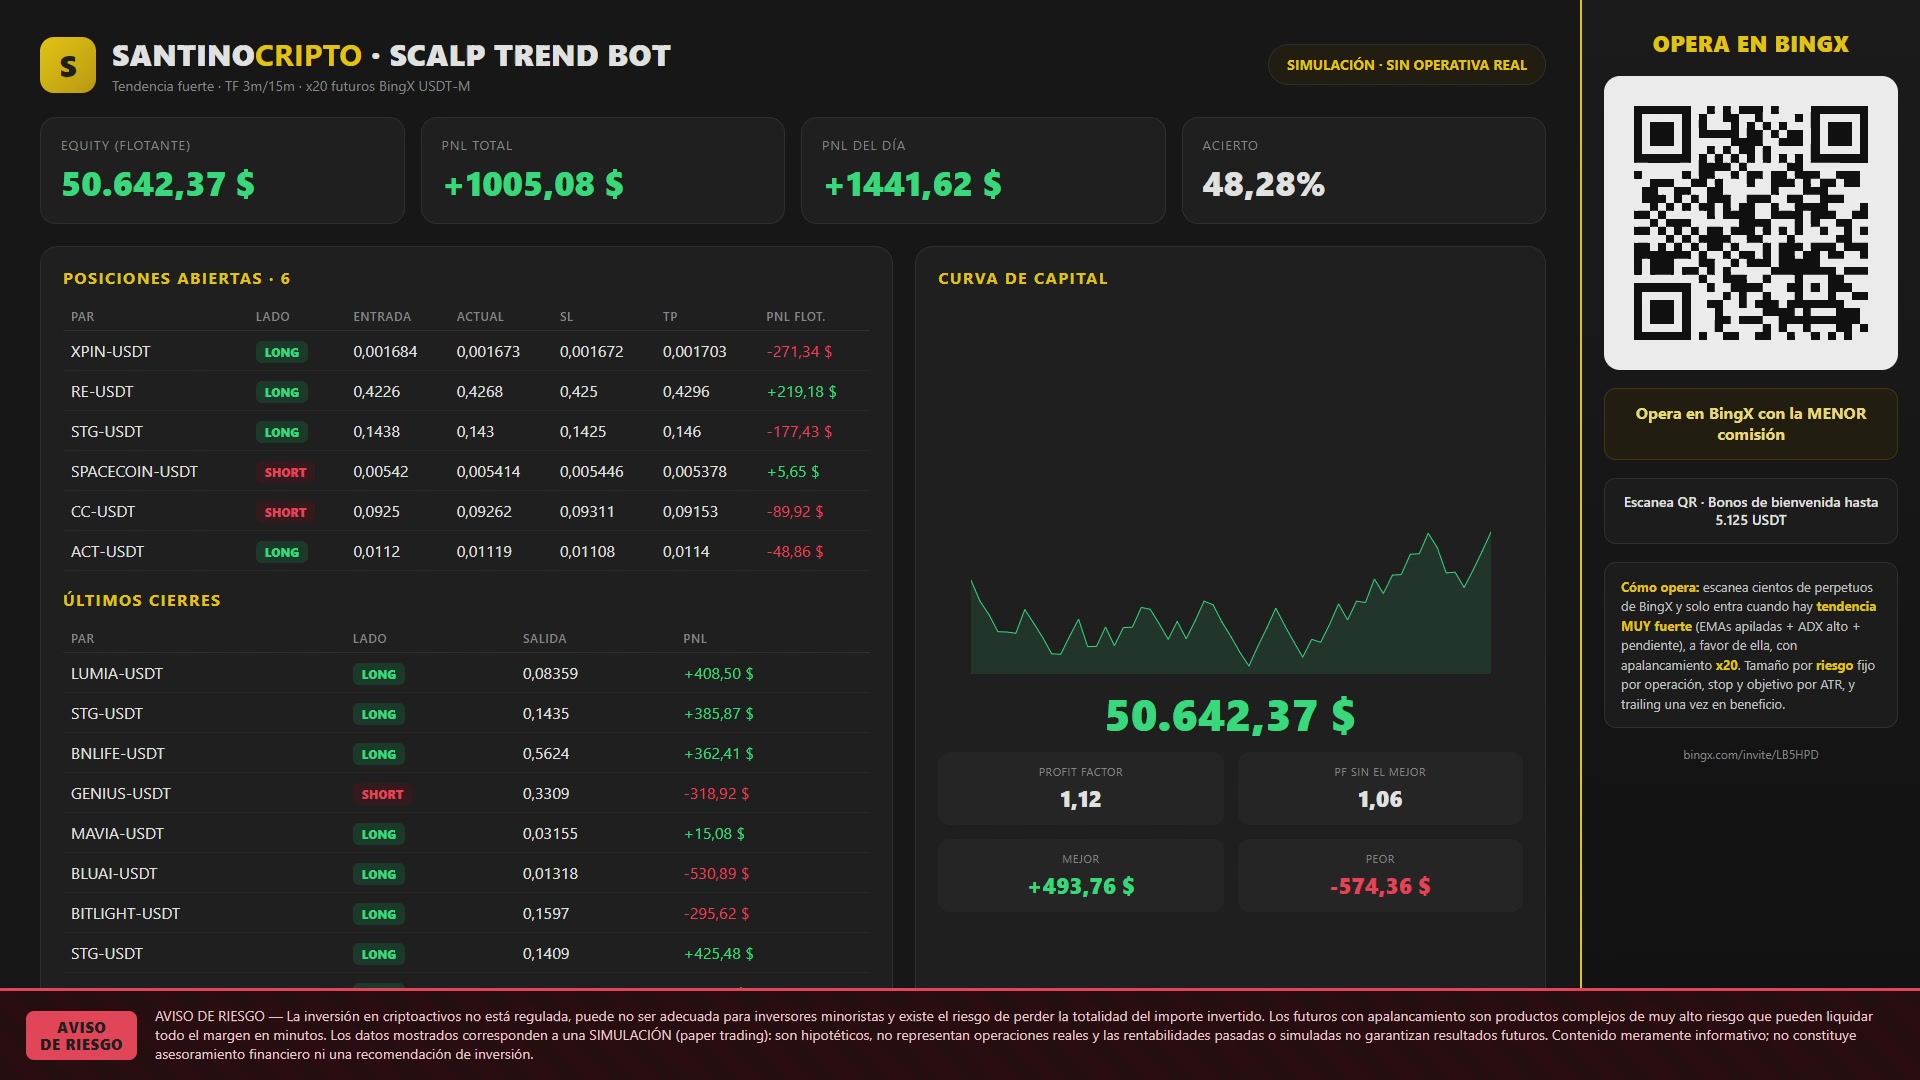Click the AVISO DE RIESGO red badge
The image size is (1920, 1080).
coord(81,1036)
